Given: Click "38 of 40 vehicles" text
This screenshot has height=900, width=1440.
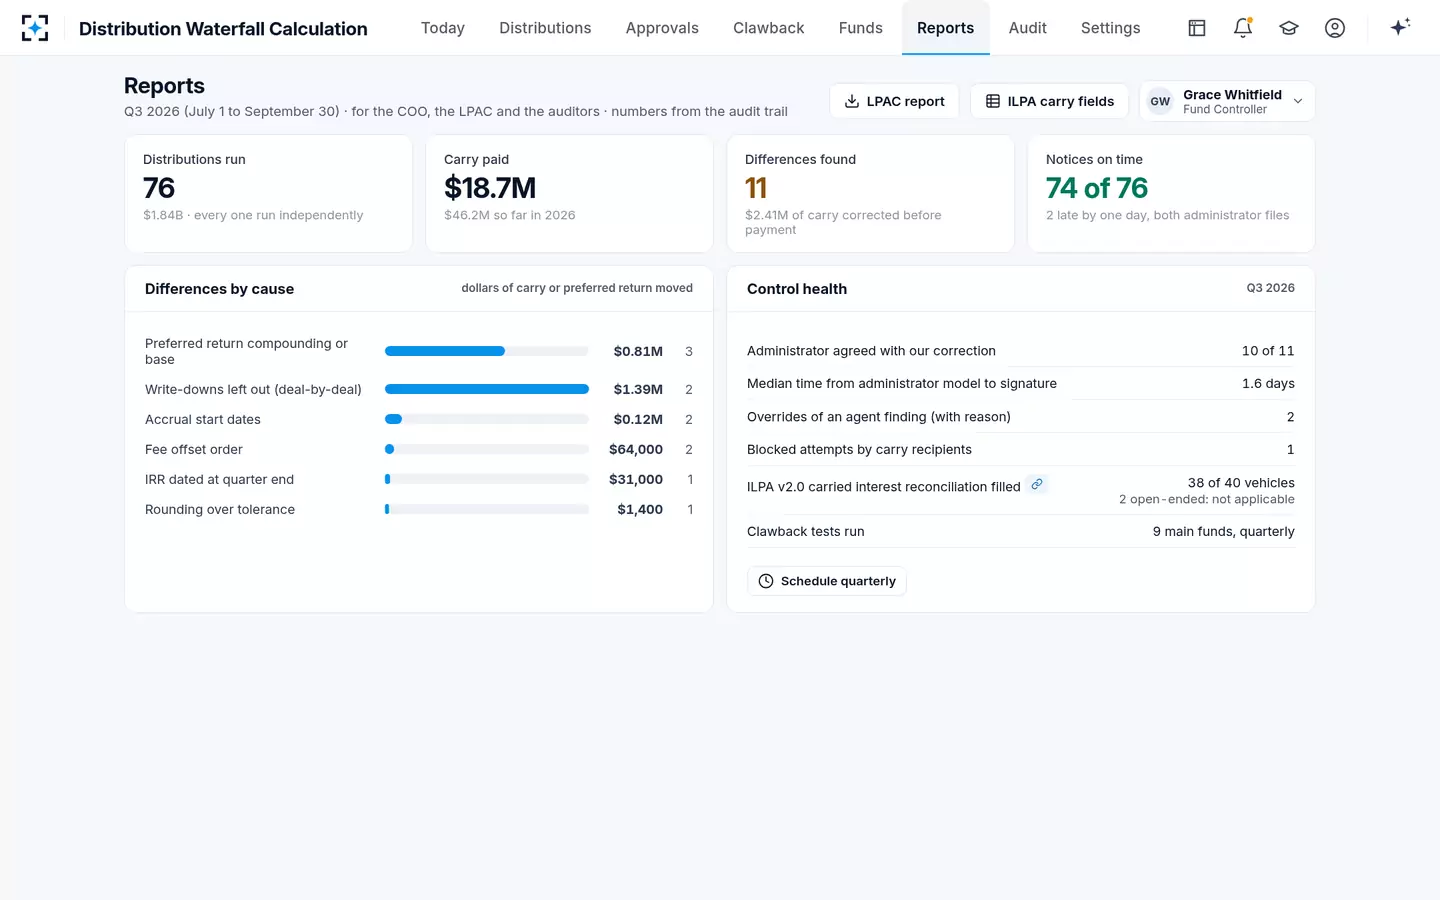Looking at the screenshot, I should point(1241,482).
